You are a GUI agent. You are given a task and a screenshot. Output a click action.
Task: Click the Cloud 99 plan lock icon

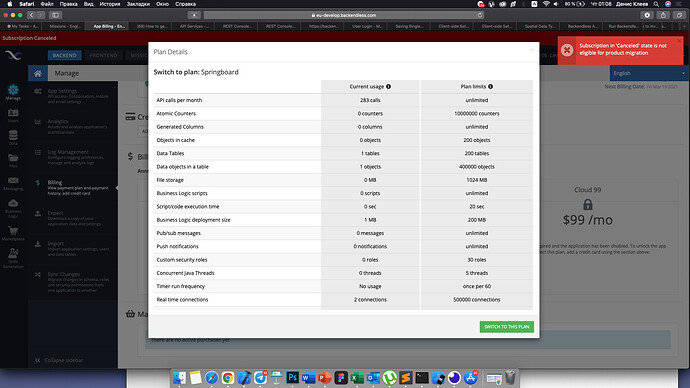pos(587,205)
